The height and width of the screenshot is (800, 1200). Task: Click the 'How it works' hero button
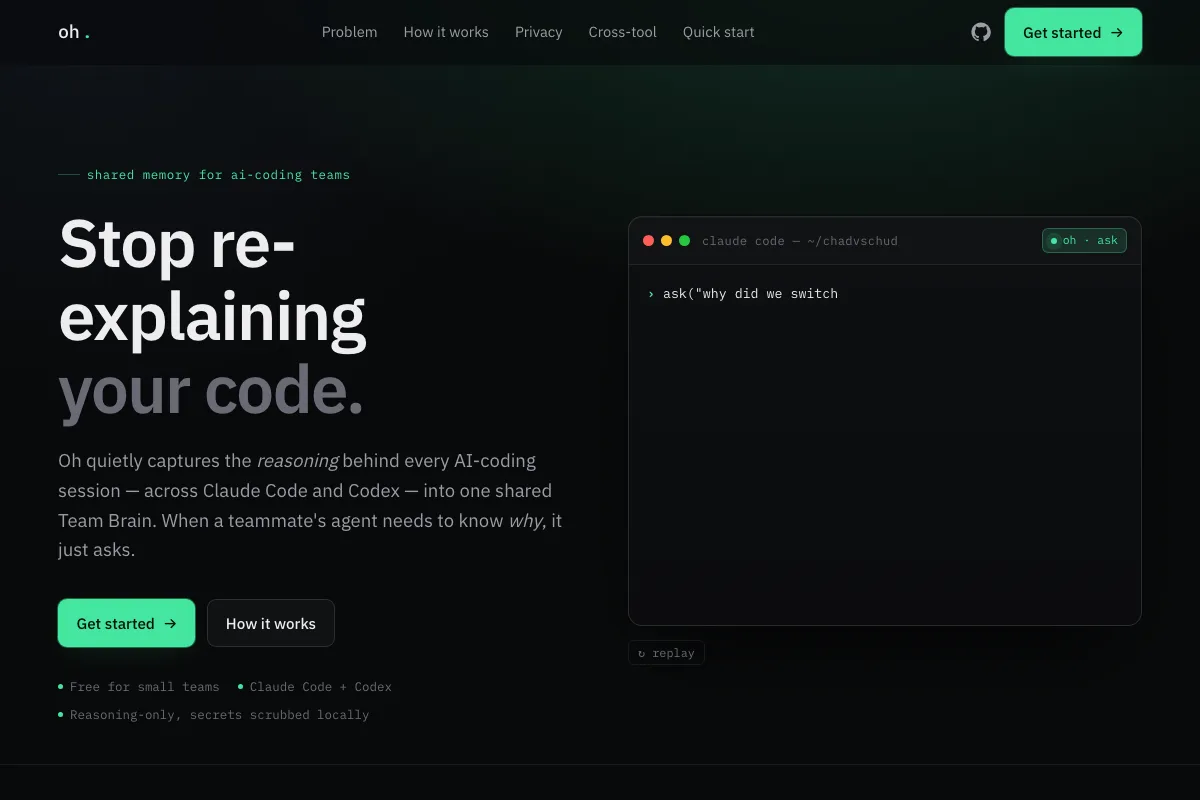coord(271,623)
